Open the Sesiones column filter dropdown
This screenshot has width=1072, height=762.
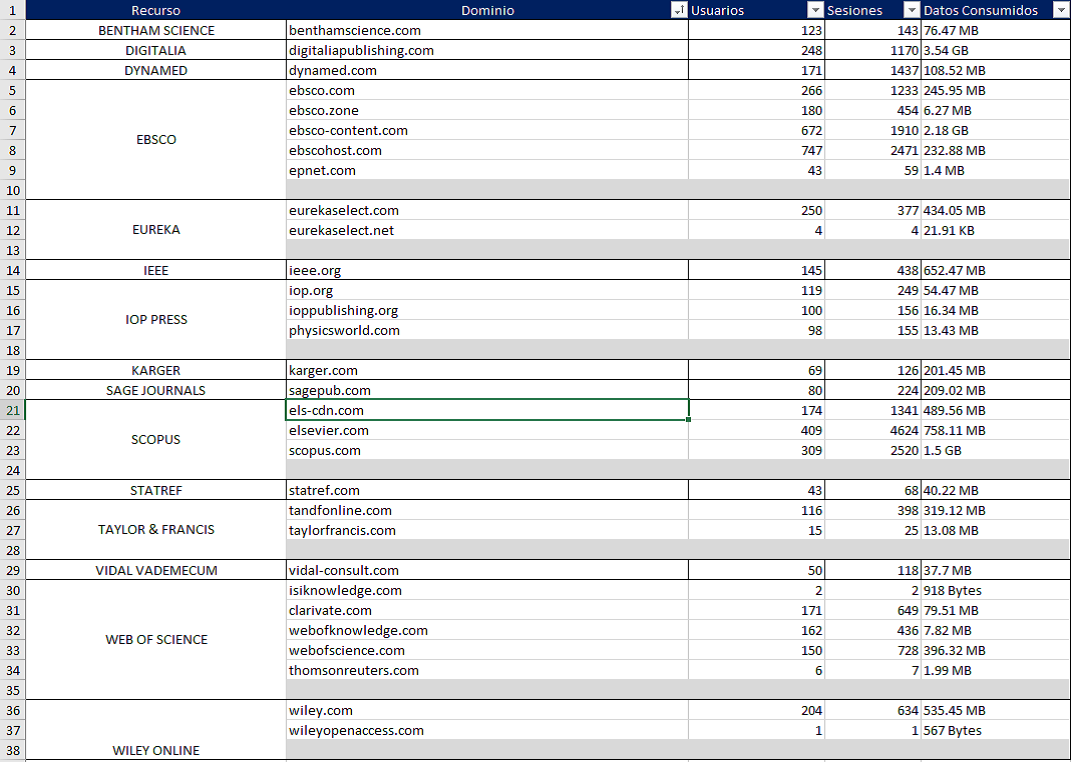tap(911, 10)
